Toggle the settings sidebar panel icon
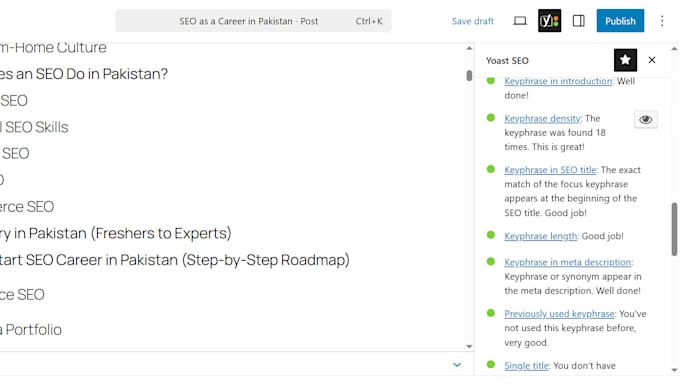This screenshot has width=680, height=392. coord(579,21)
